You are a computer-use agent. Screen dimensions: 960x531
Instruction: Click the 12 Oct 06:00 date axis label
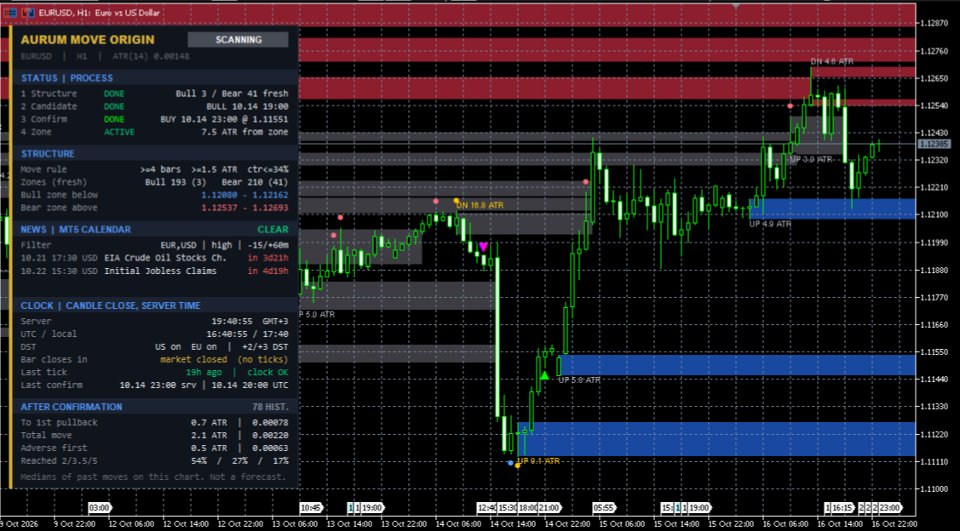(x=134, y=524)
